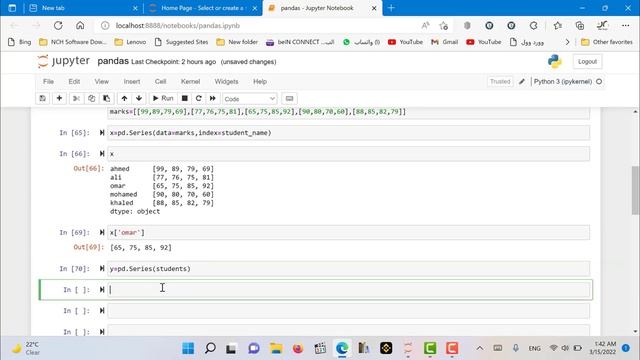Run cell In [70] step icon

point(102,269)
